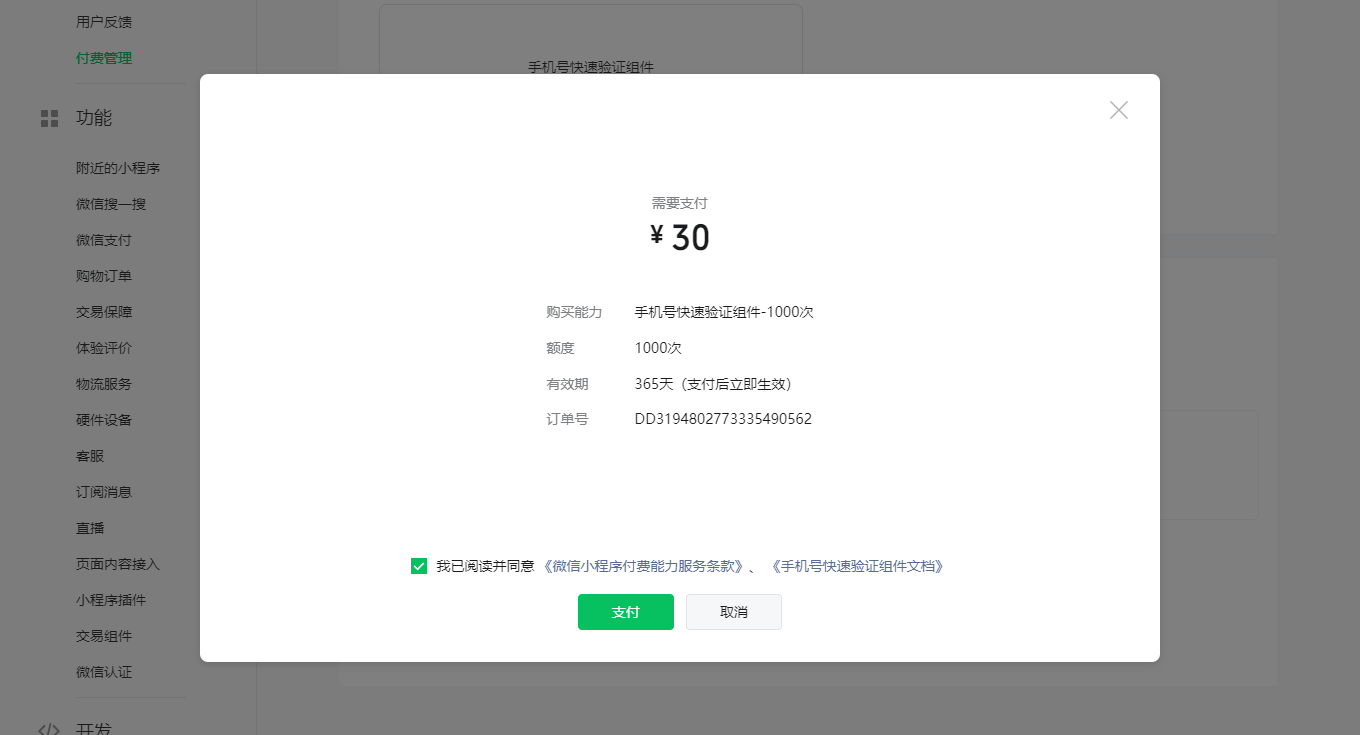Open 用户反馈 in the sidebar

(104, 22)
